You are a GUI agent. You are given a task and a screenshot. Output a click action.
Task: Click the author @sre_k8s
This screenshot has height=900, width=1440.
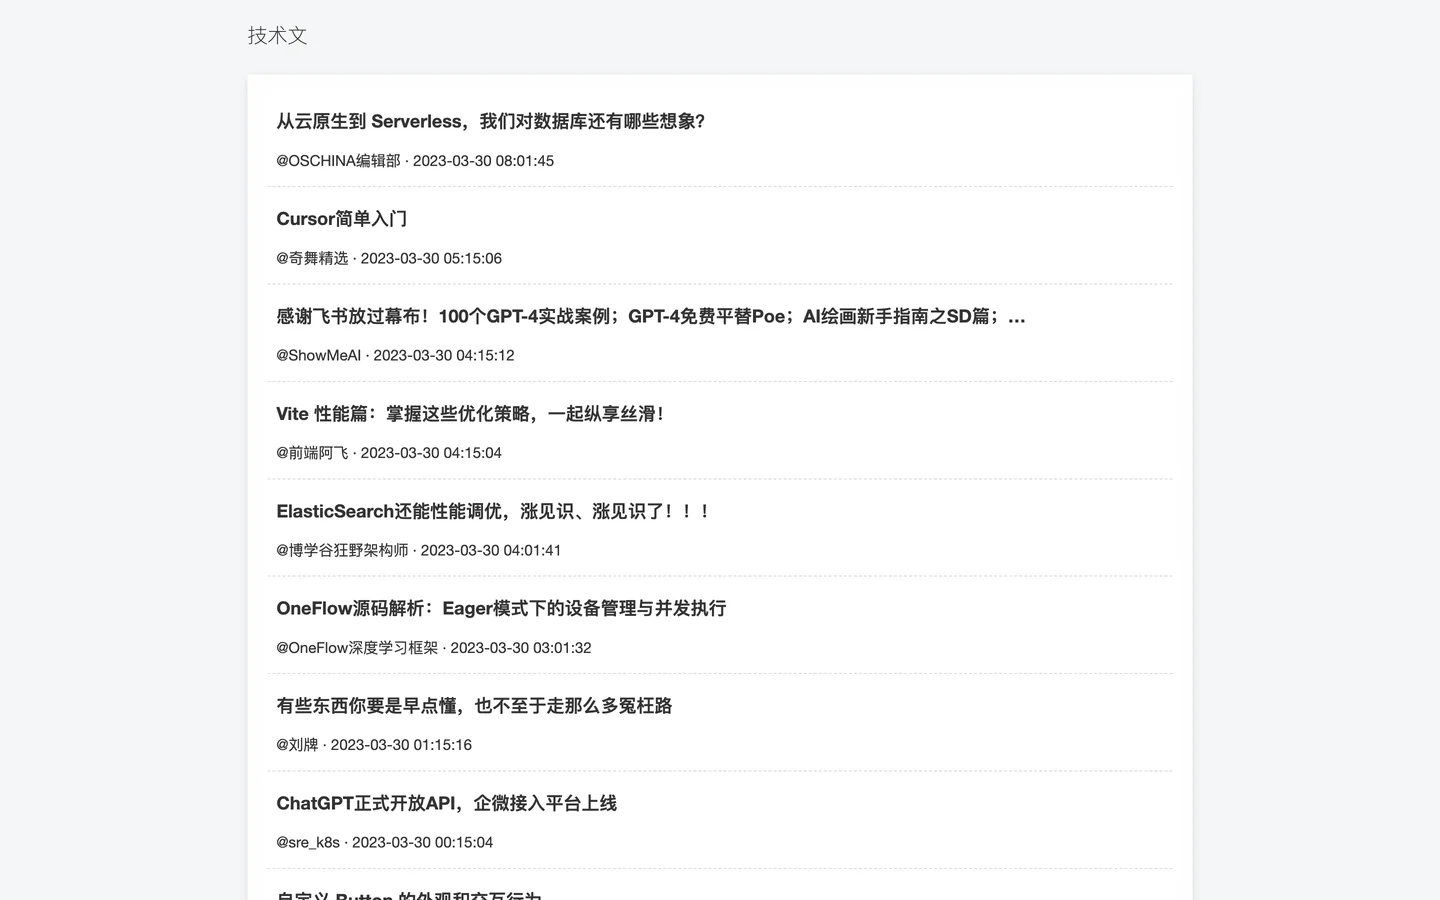point(308,843)
